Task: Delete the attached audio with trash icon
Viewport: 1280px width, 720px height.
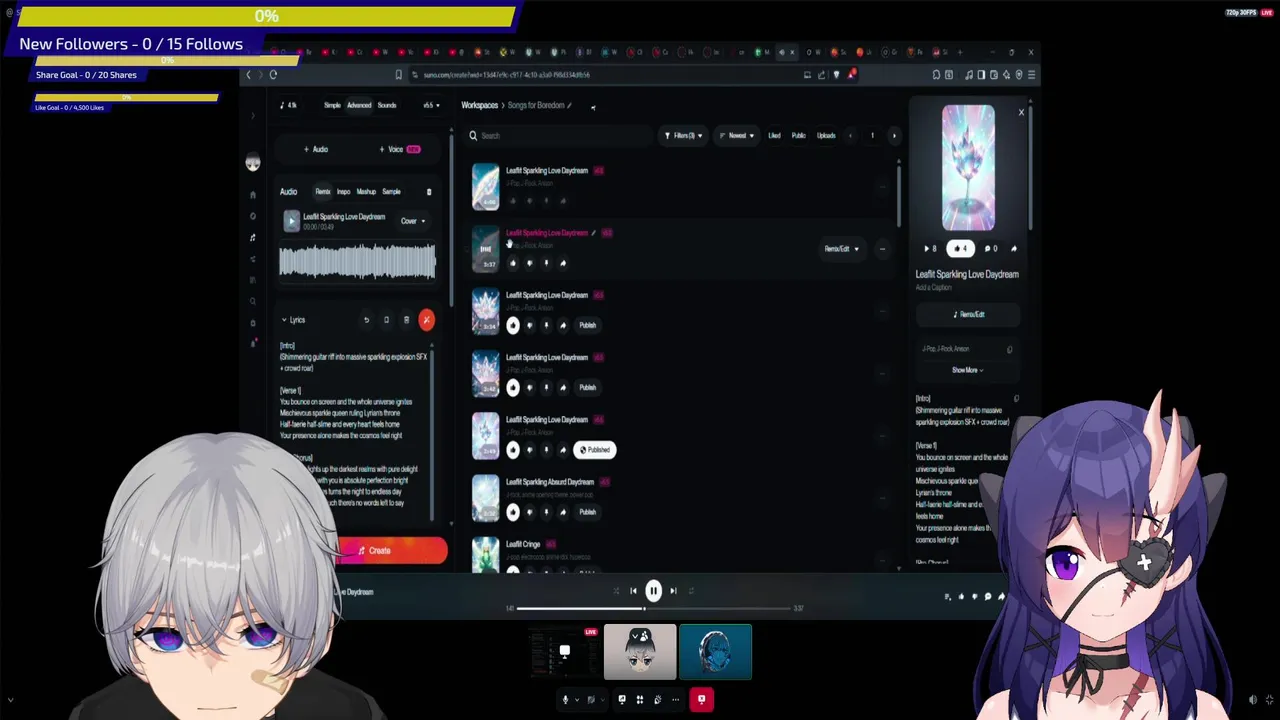Action: click(429, 192)
